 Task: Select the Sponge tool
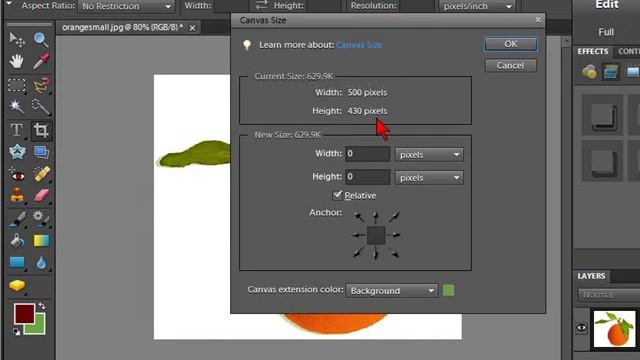click(17, 286)
